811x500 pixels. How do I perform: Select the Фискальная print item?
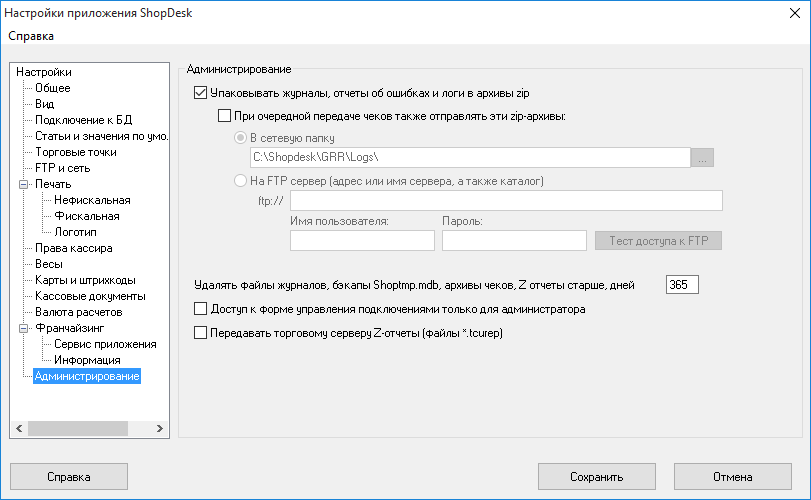[87, 216]
